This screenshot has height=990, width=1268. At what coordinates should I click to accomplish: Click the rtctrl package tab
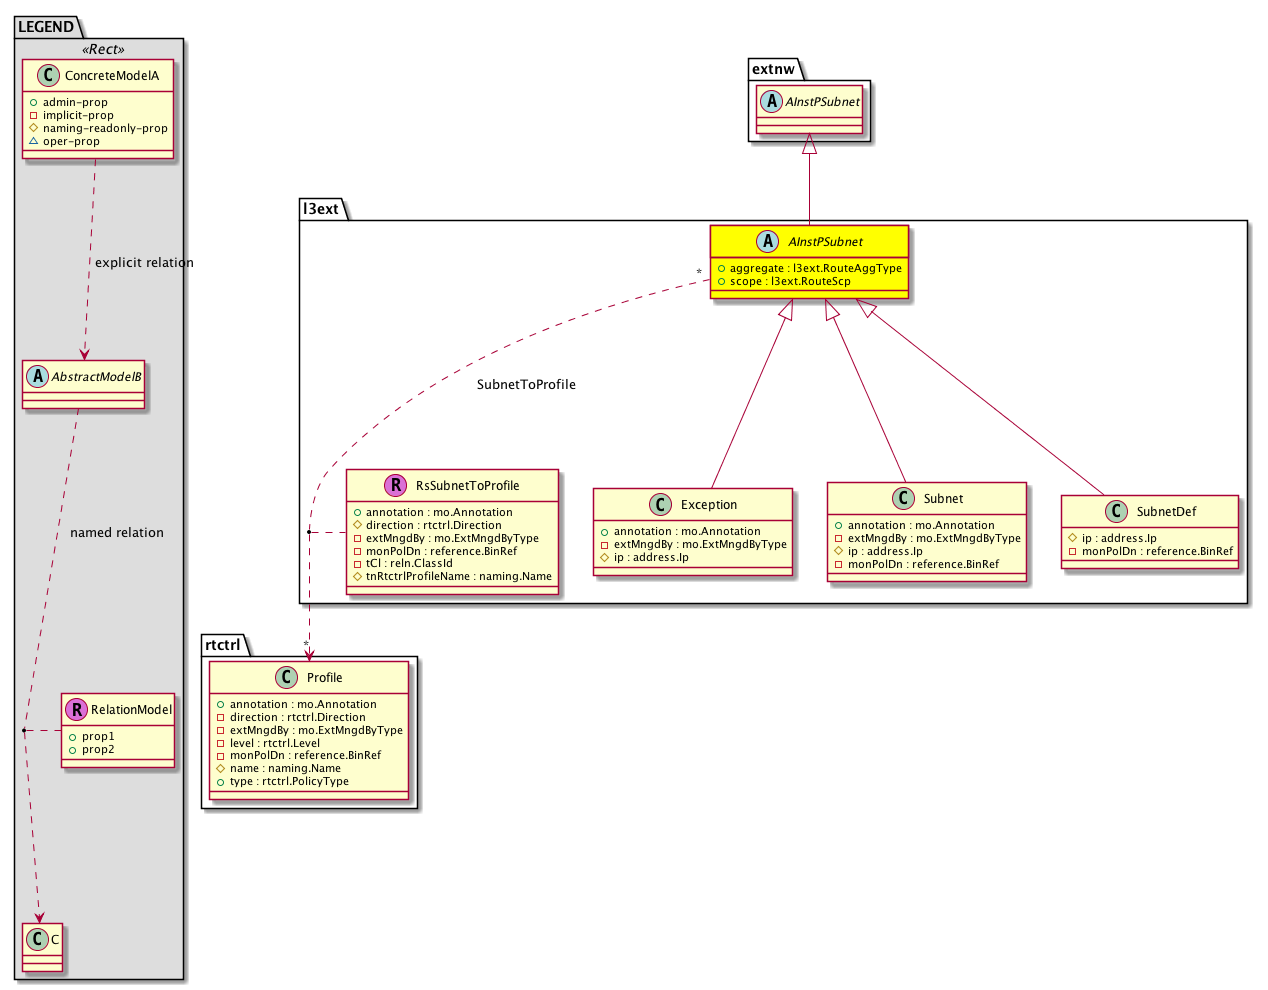point(223,644)
